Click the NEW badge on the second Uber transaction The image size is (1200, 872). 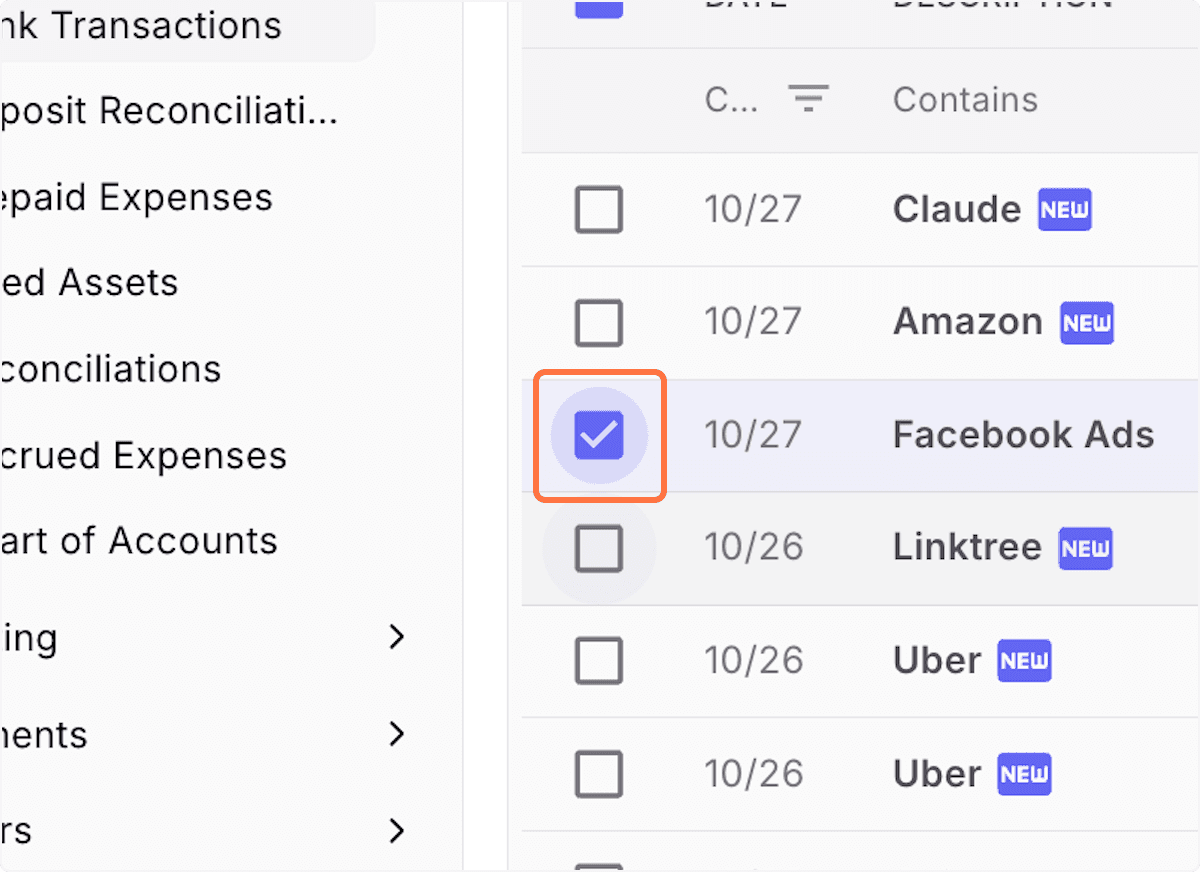(x=1023, y=774)
